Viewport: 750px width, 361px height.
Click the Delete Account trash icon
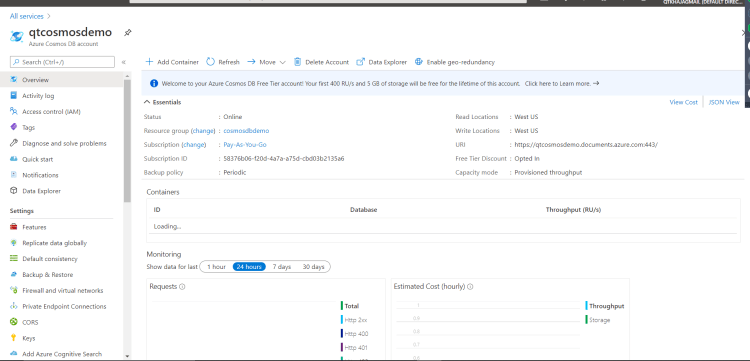(298, 62)
